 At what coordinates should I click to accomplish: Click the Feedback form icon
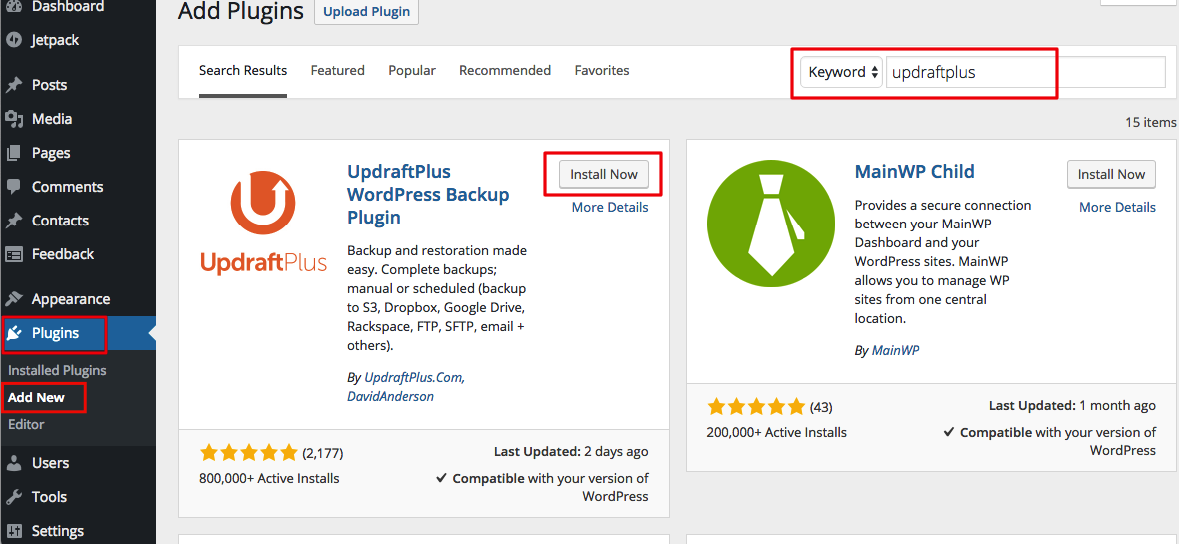14,254
